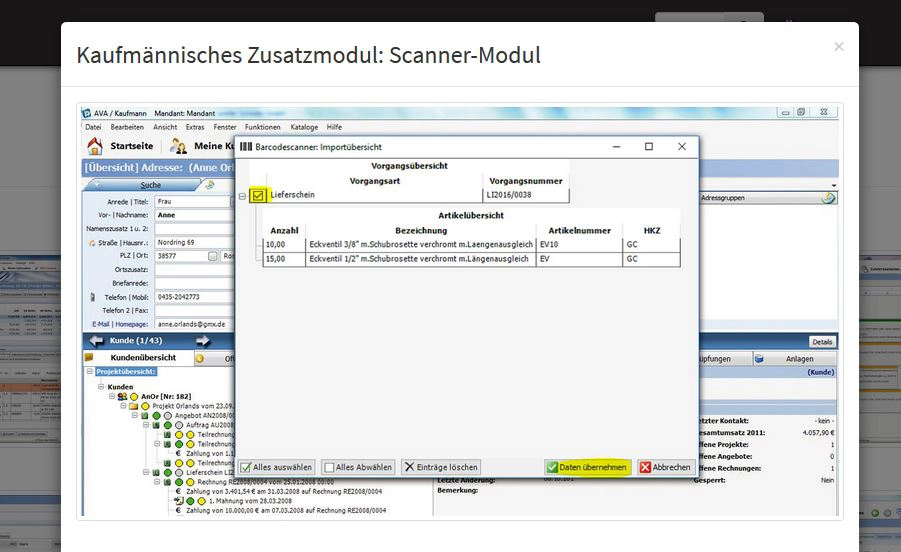This screenshot has height=552, width=901.
Task: Click the Meine Kunden people icon
Action: 178,146
